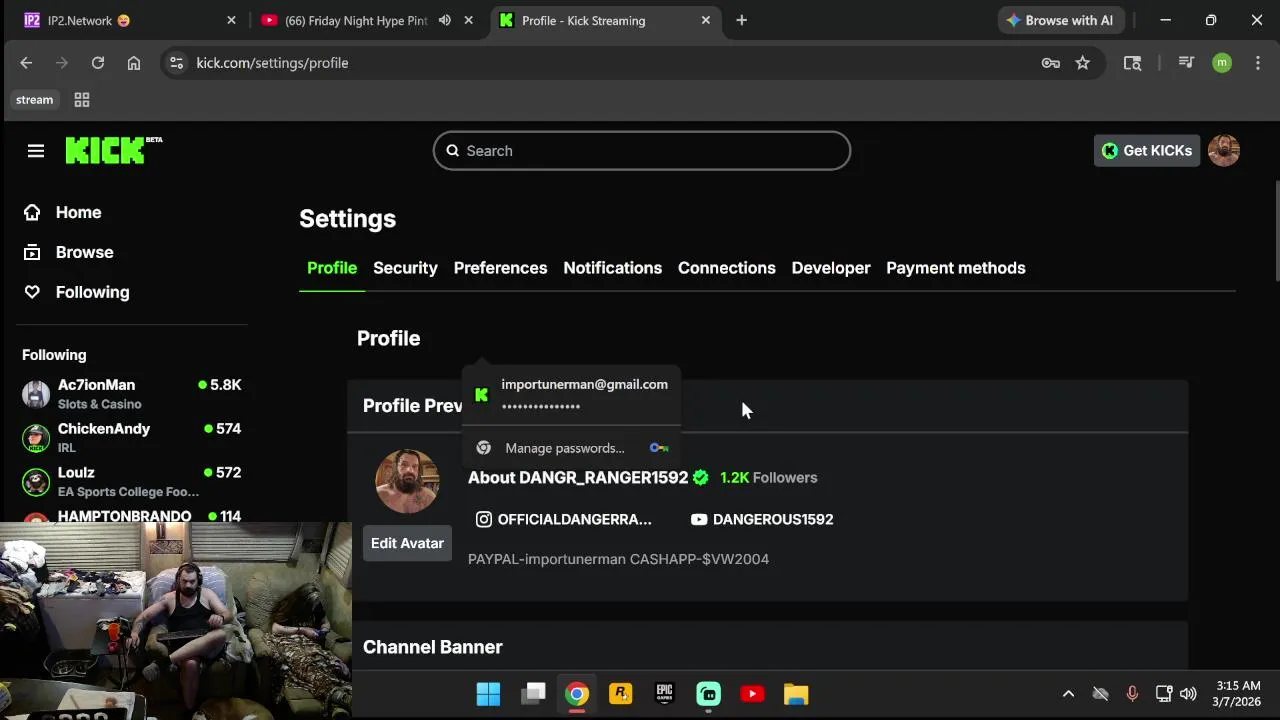This screenshot has width=1280, height=720.
Task: Click the verified badge next to DANGR_RANGER1592
Action: coord(700,478)
